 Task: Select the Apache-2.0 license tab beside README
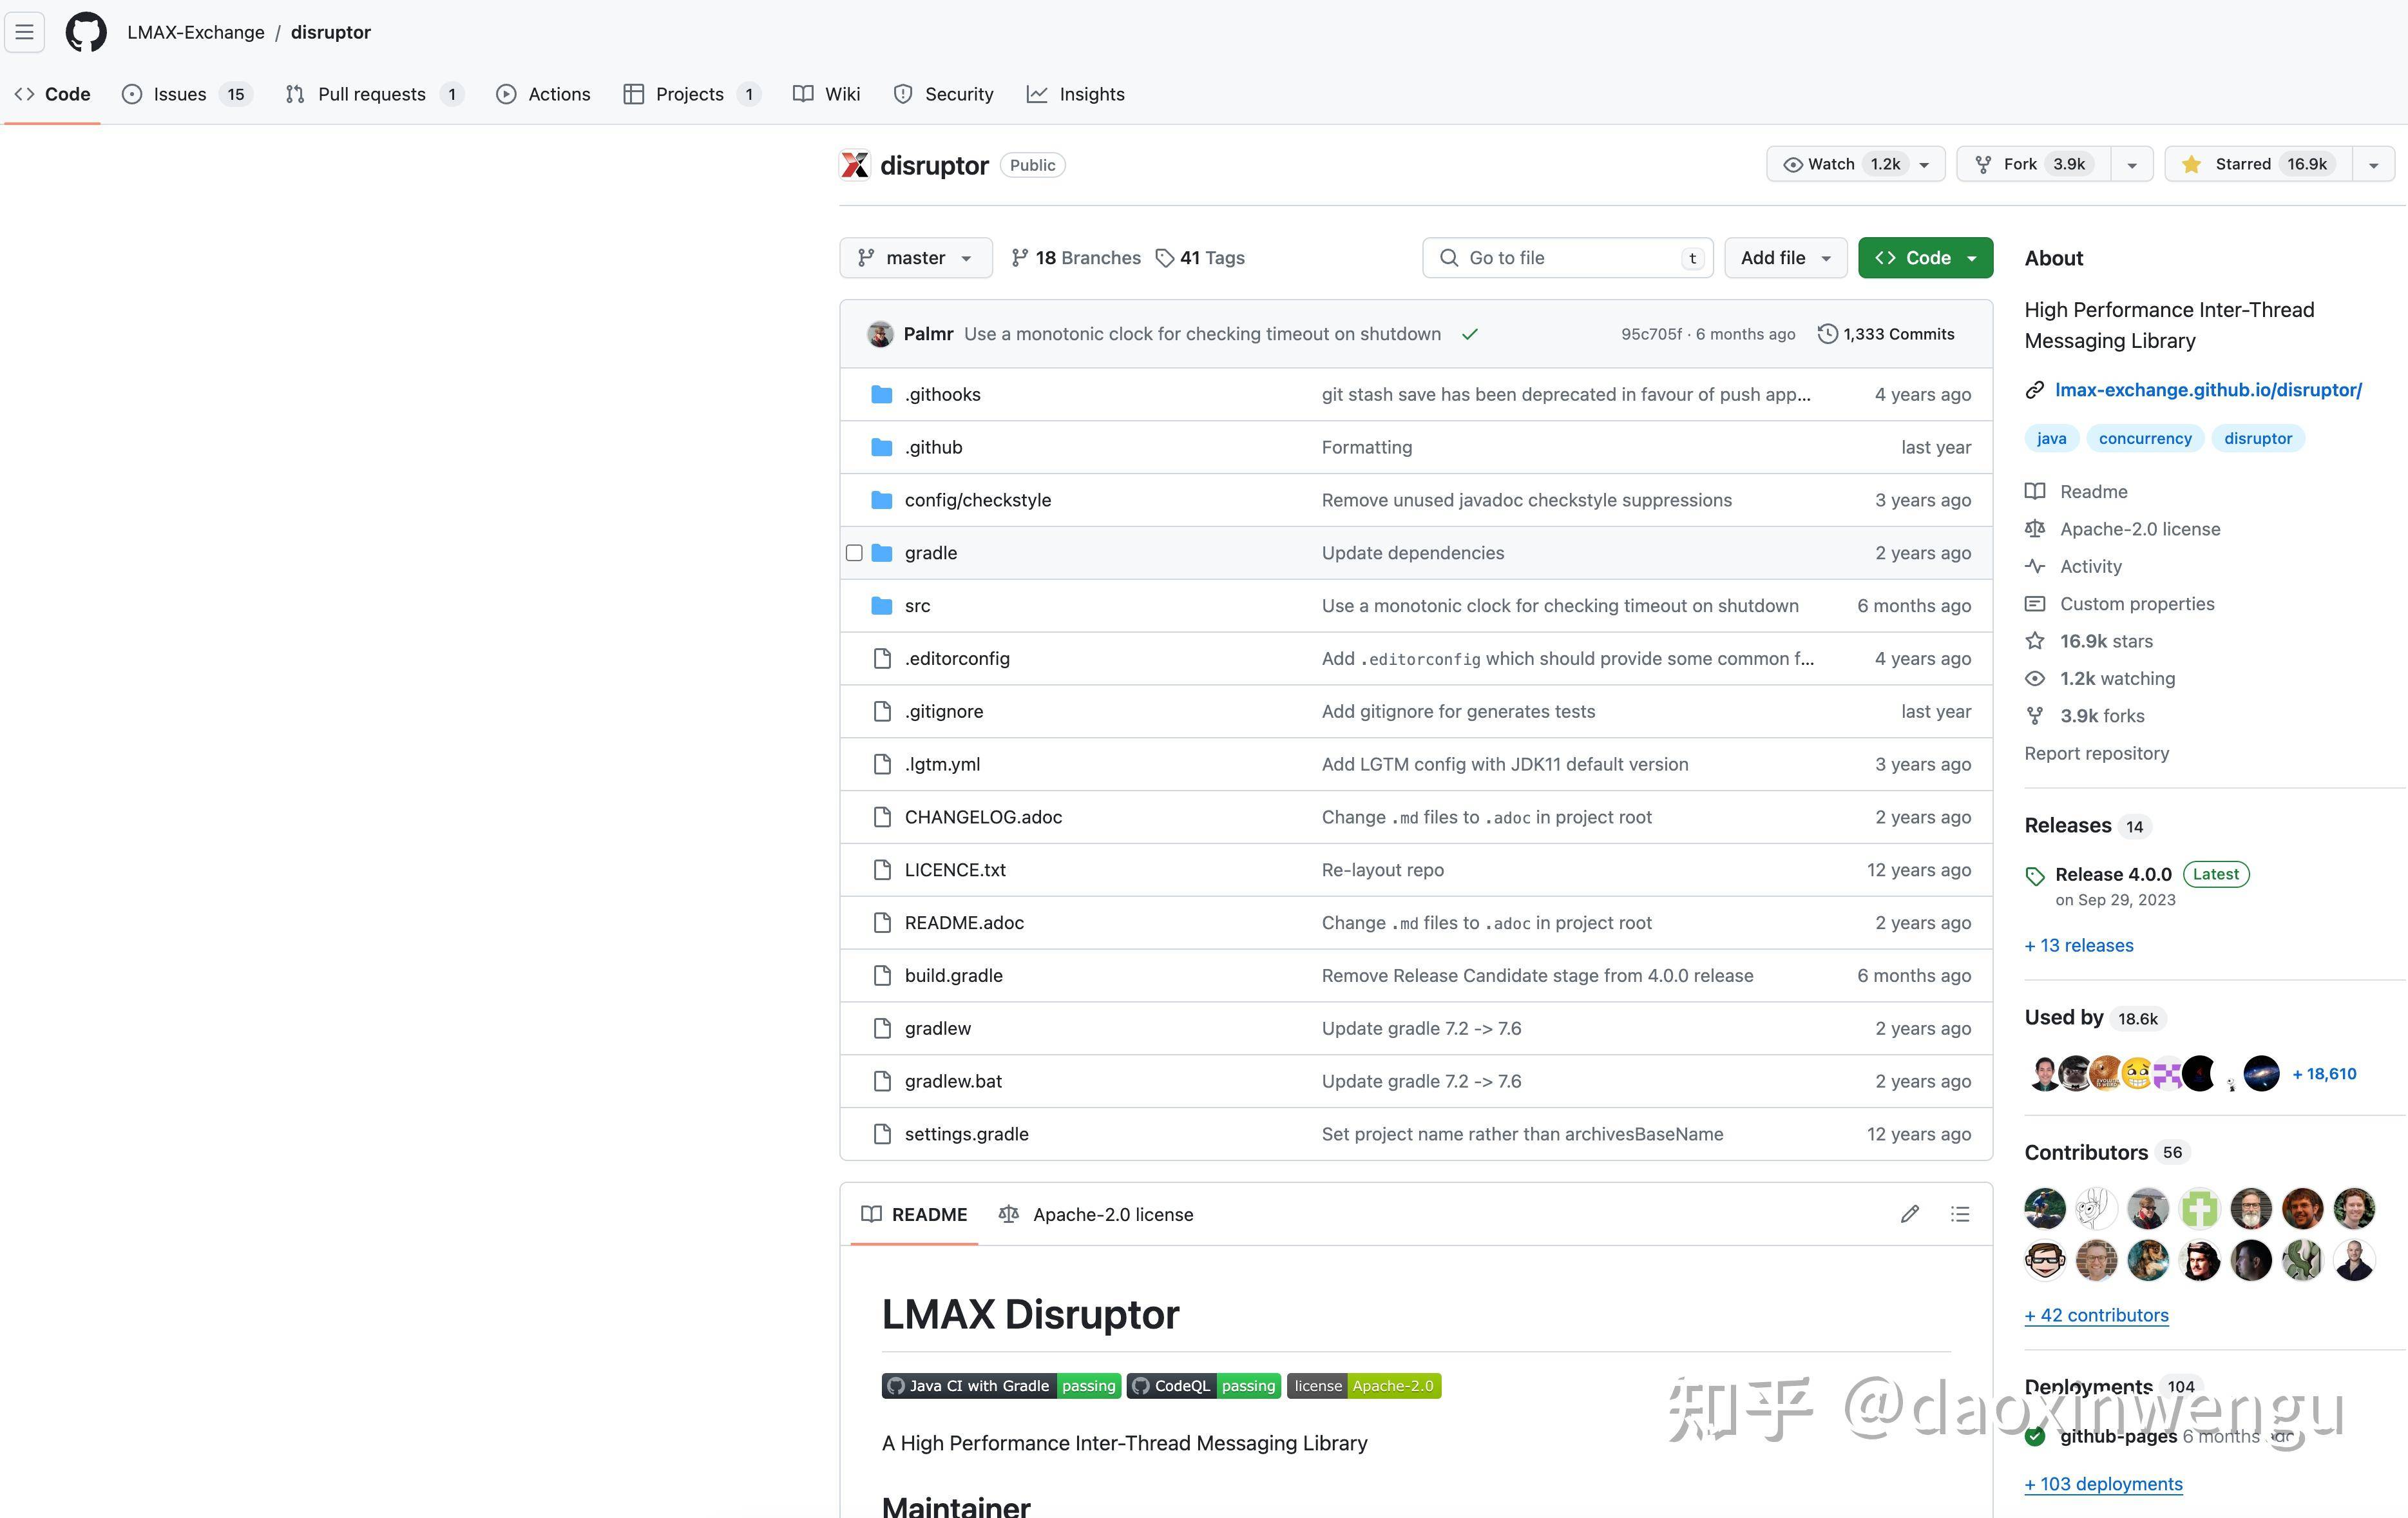click(x=1096, y=1214)
